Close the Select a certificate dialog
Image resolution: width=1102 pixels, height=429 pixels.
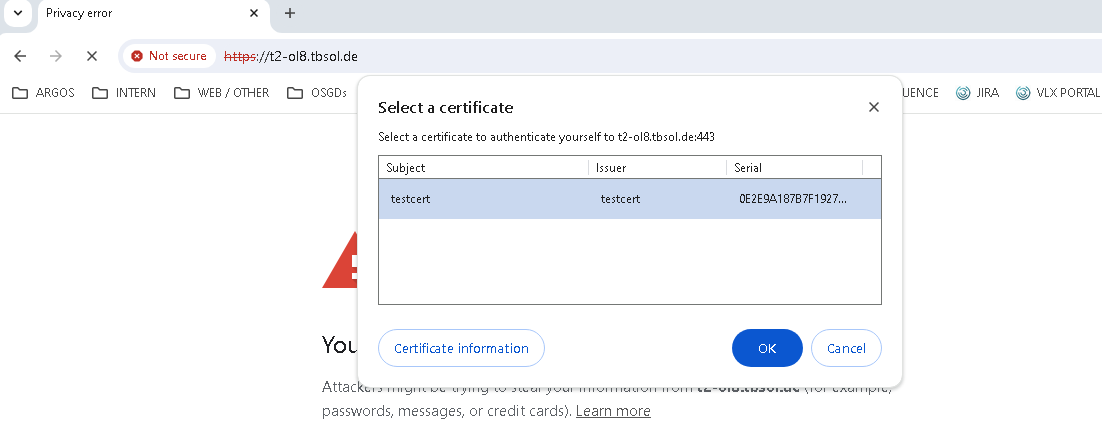tap(873, 107)
